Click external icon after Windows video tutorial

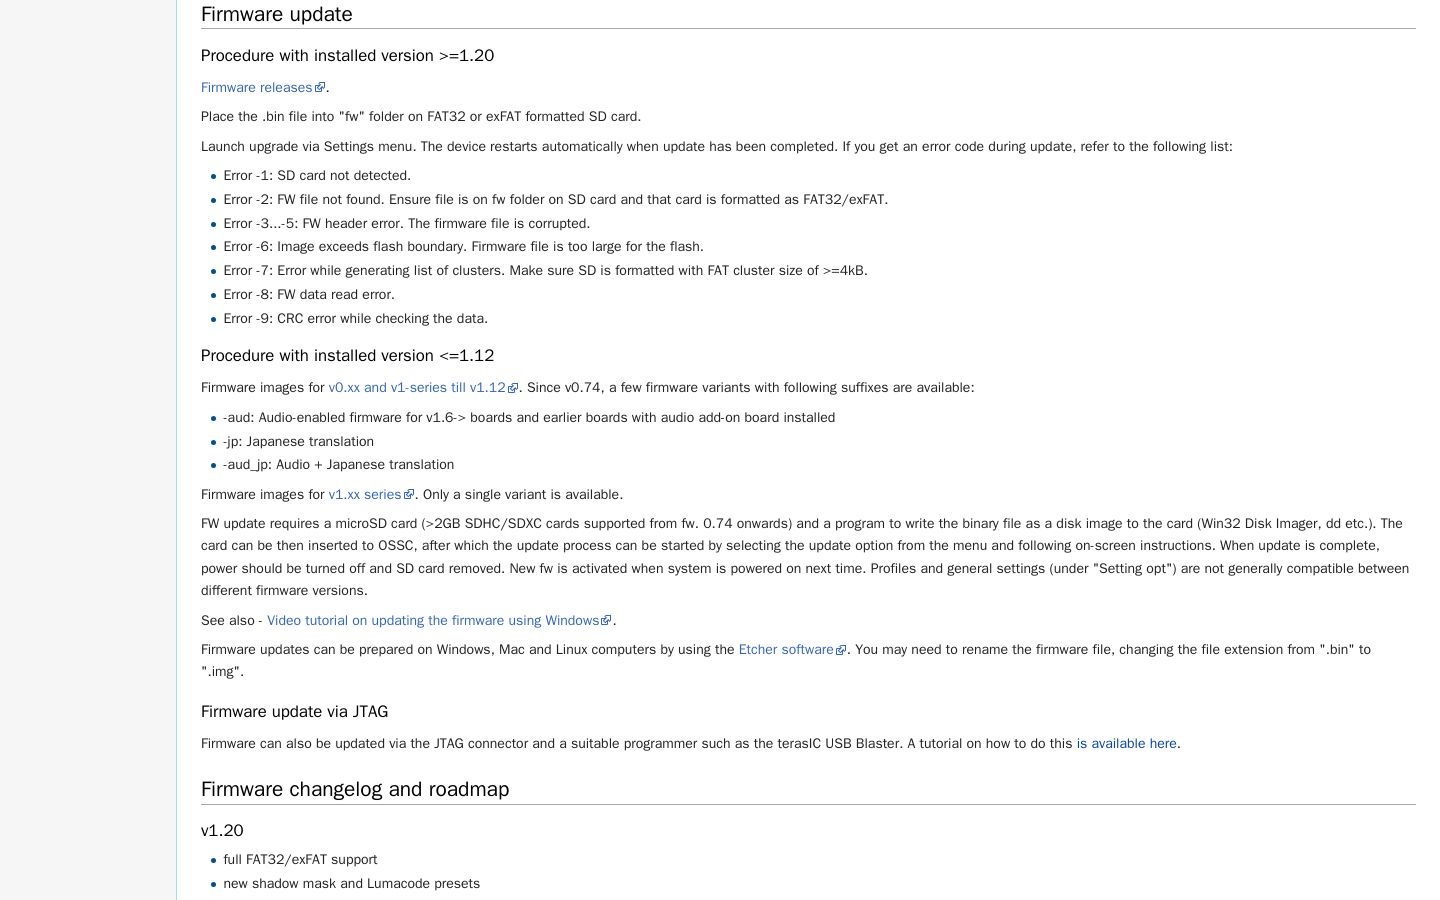pos(606,621)
